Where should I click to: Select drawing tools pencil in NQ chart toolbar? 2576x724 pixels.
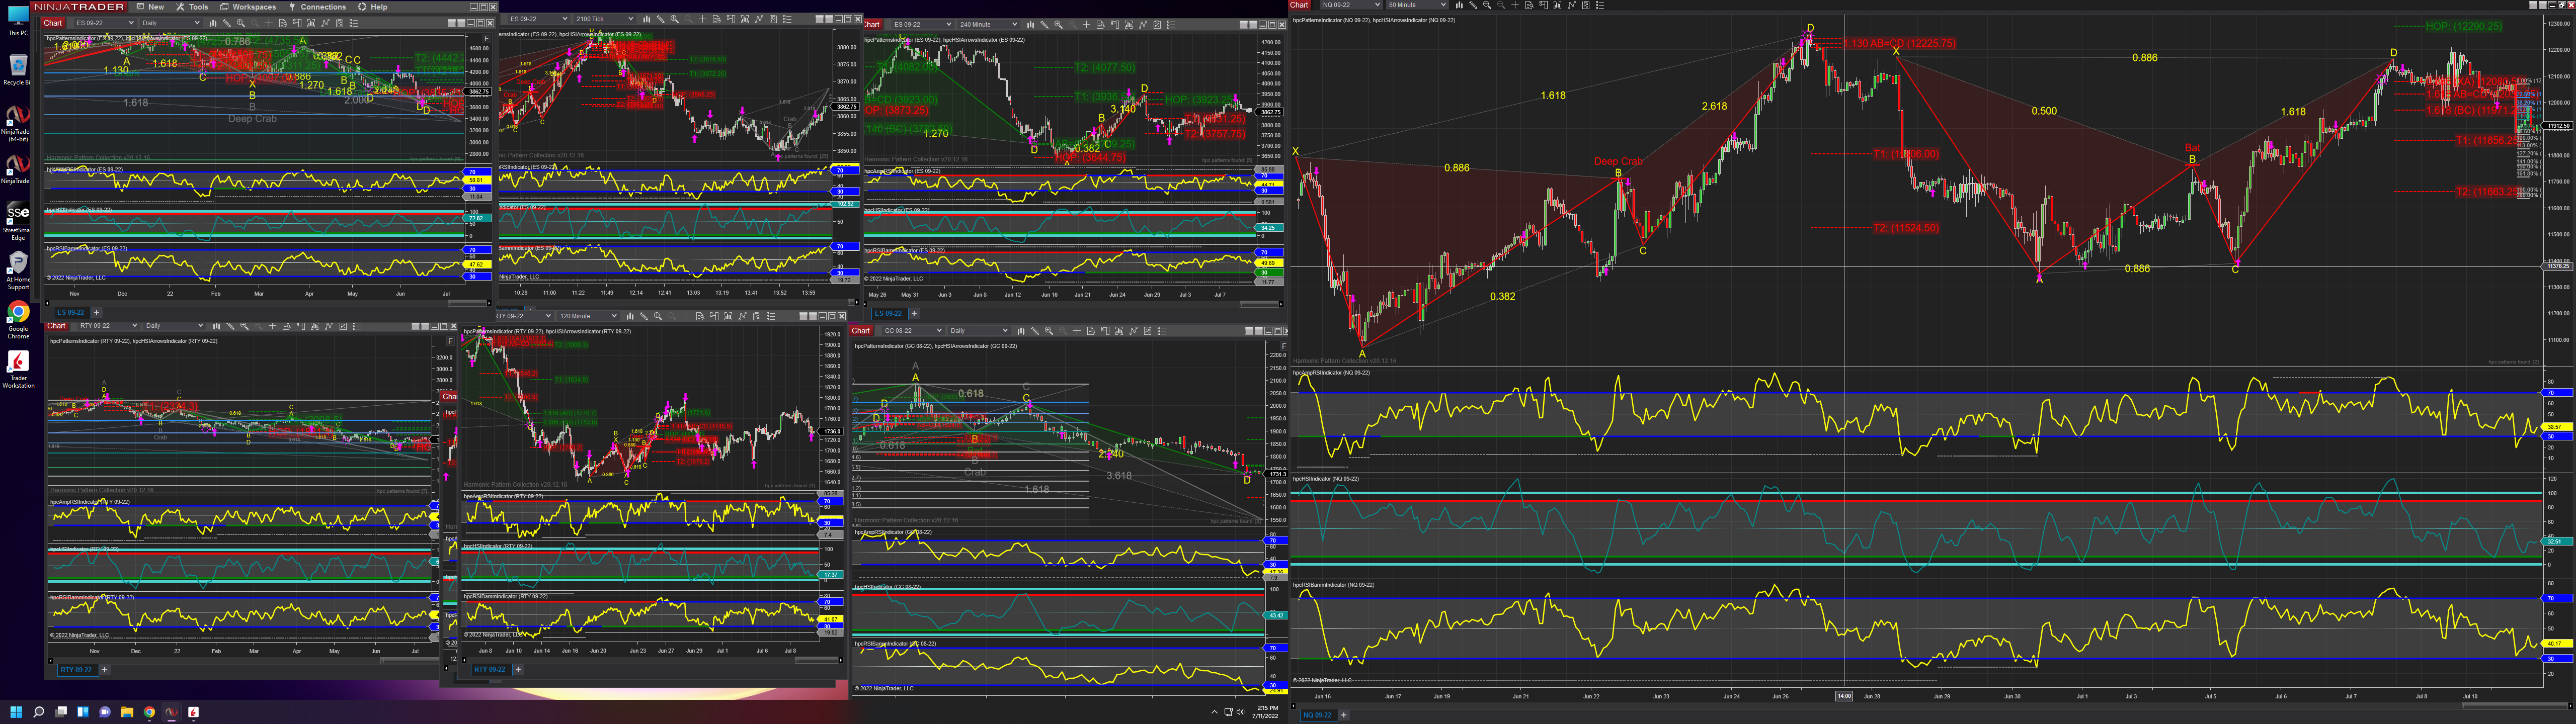pyautogui.click(x=1473, y=5)
